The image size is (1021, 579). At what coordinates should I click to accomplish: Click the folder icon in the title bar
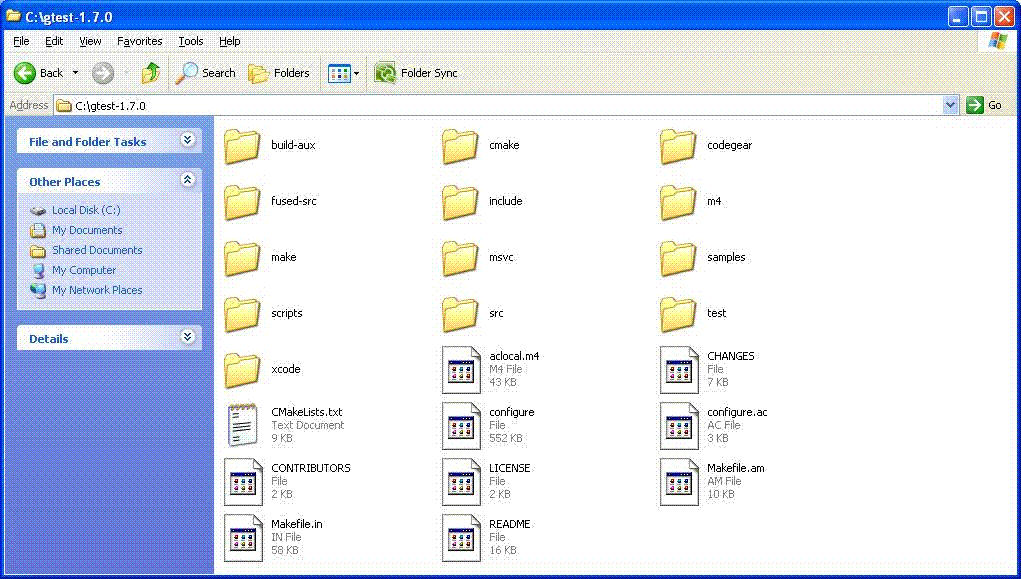[x=13, y=16]
